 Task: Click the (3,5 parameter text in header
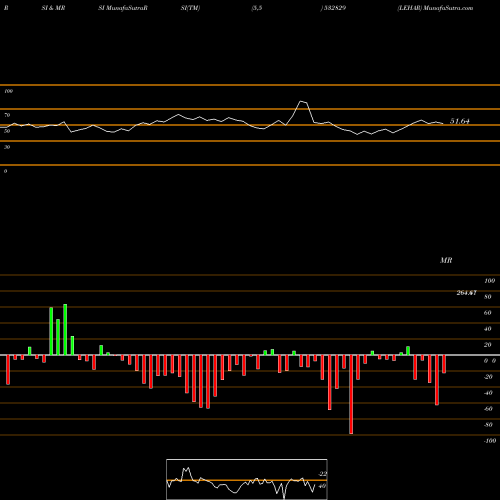[x=257, y=8]
